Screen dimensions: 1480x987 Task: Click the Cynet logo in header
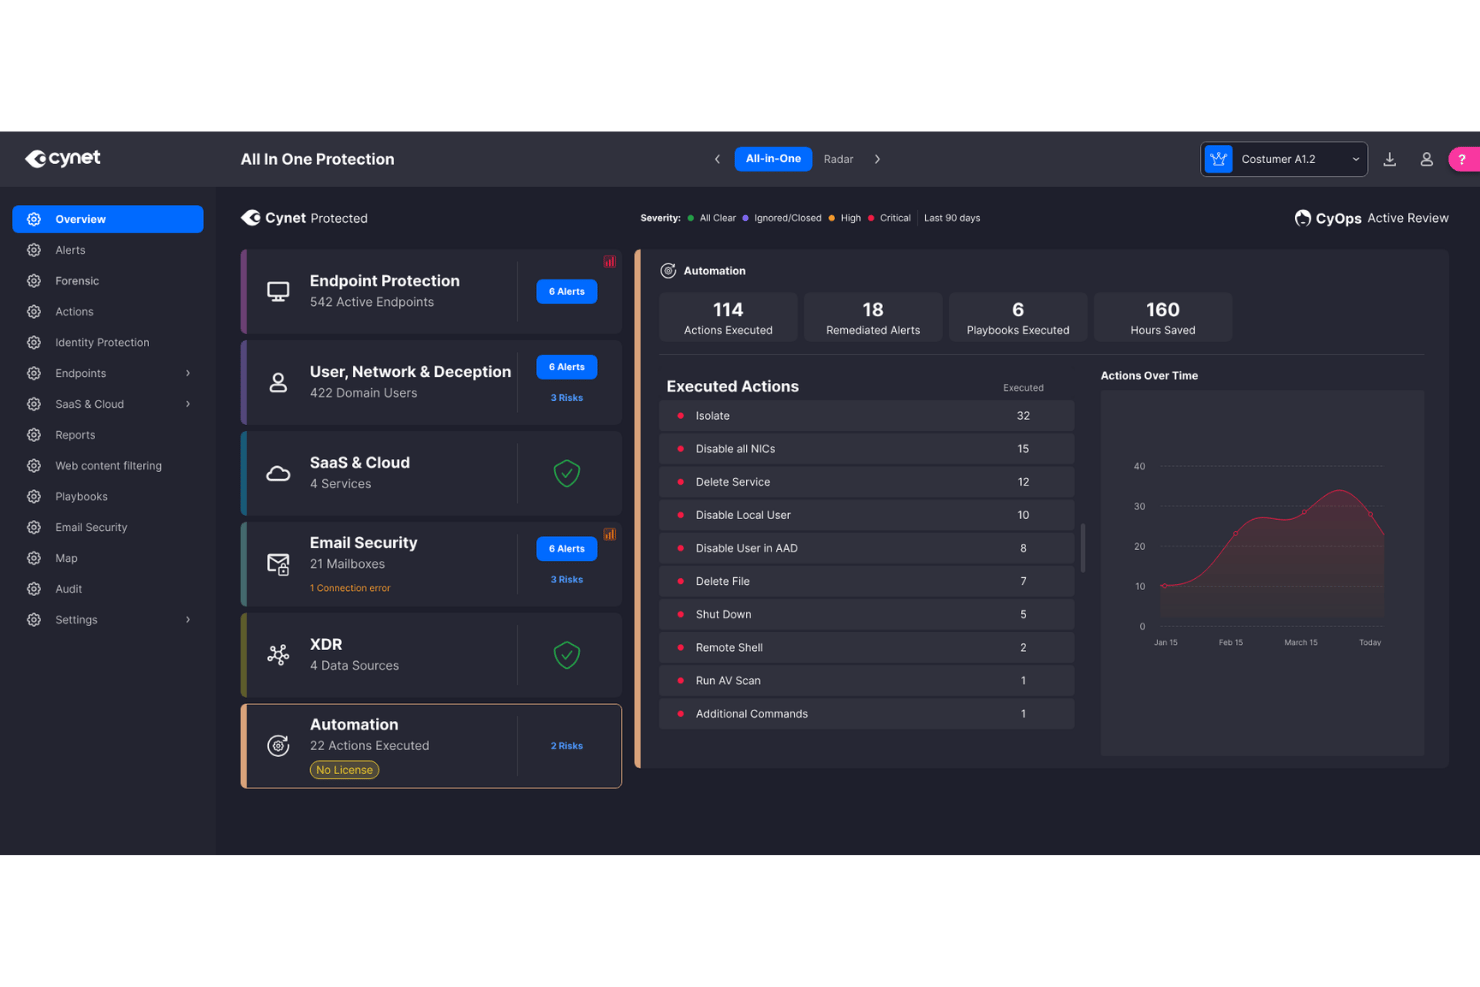coord(63,158)
